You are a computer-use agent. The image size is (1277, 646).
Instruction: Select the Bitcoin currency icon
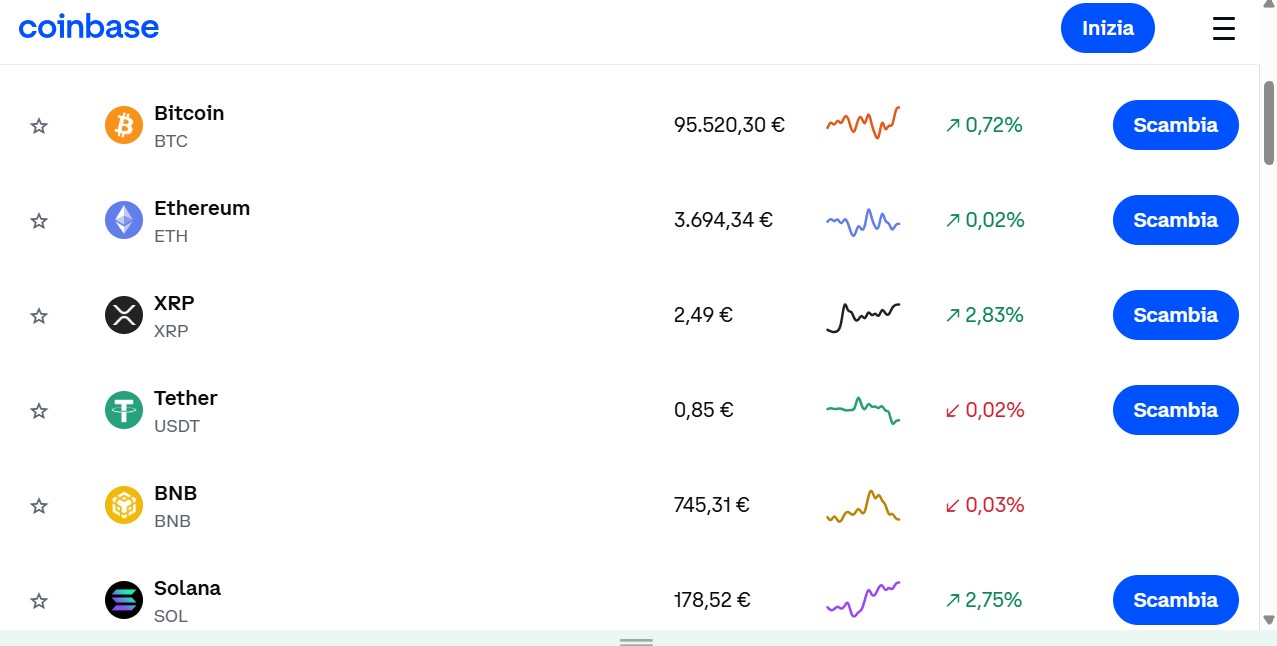(x=122, y=124)
